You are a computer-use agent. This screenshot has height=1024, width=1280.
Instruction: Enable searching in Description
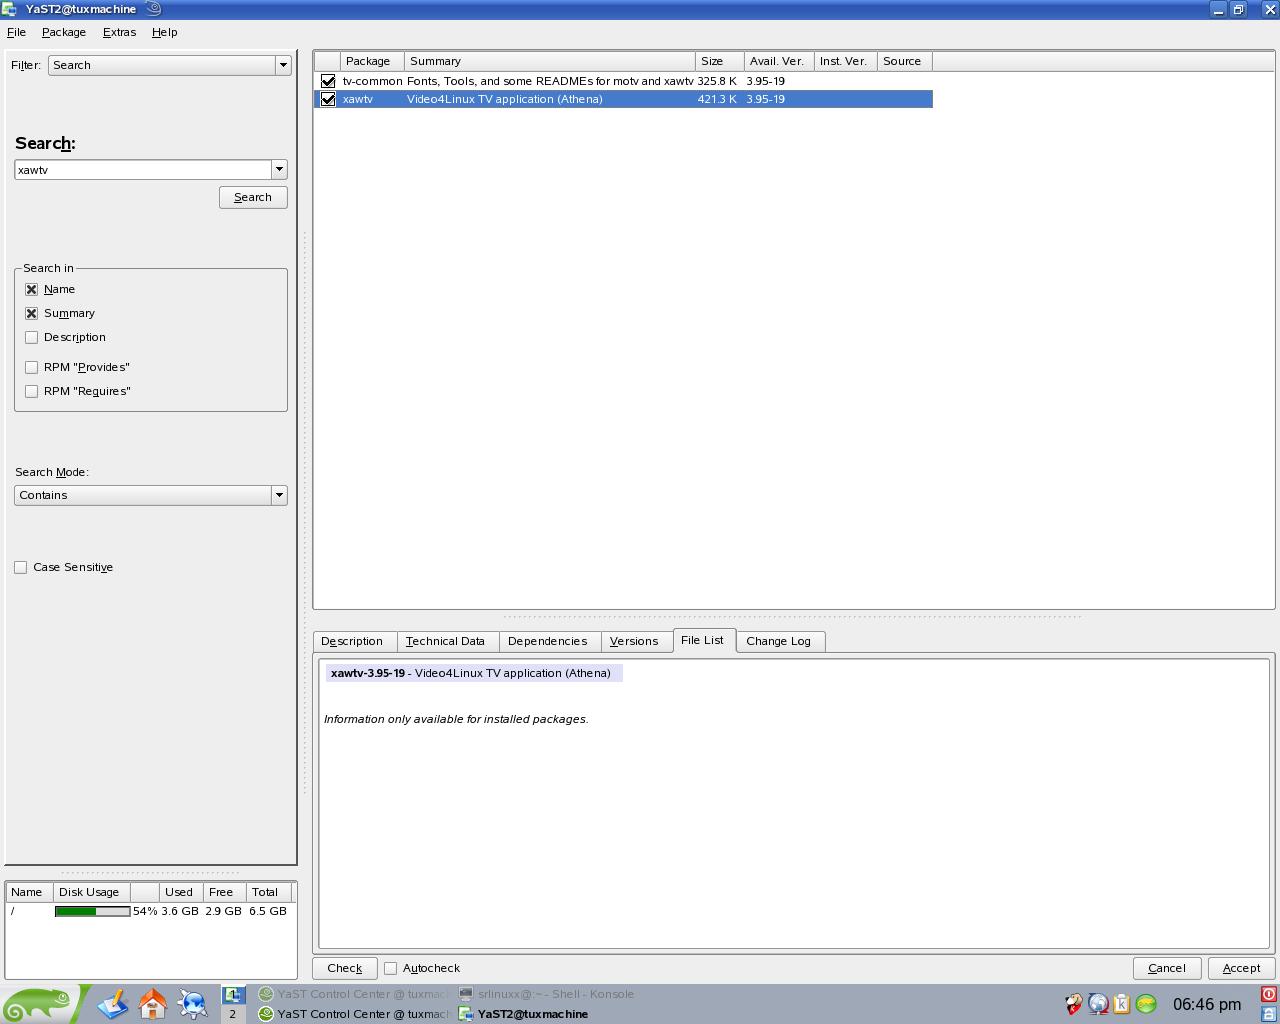(32, 337)
